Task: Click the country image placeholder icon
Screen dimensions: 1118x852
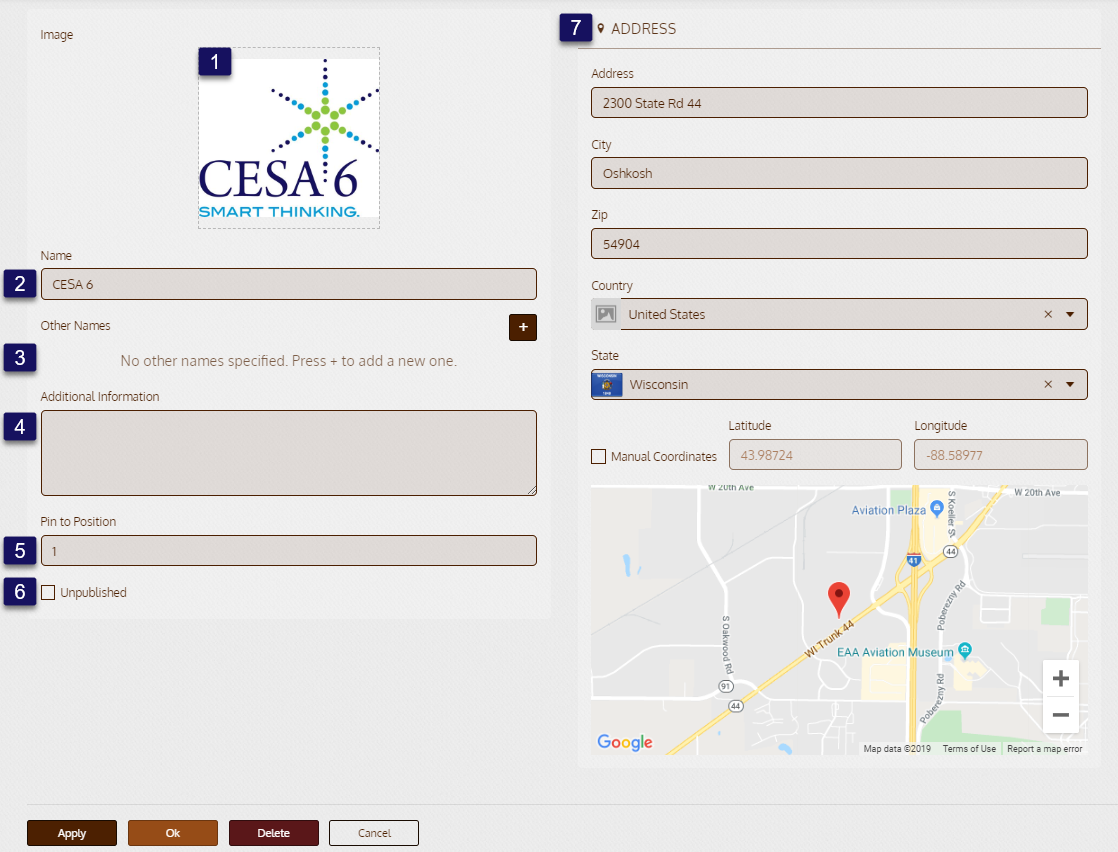Action: click(x=606, y=314)
